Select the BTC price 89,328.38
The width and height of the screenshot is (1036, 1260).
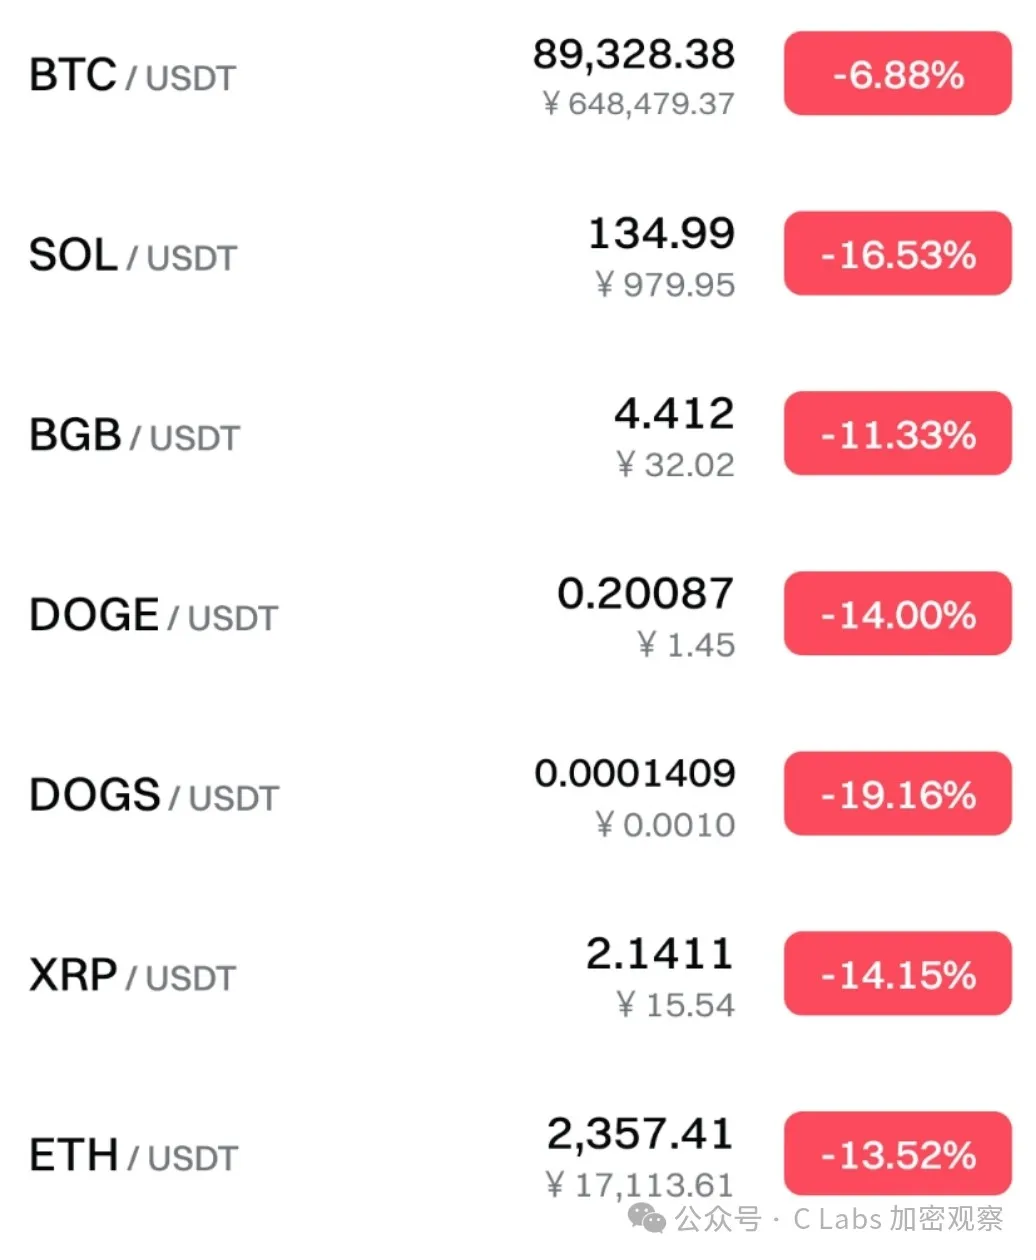(x=634, y=54)
